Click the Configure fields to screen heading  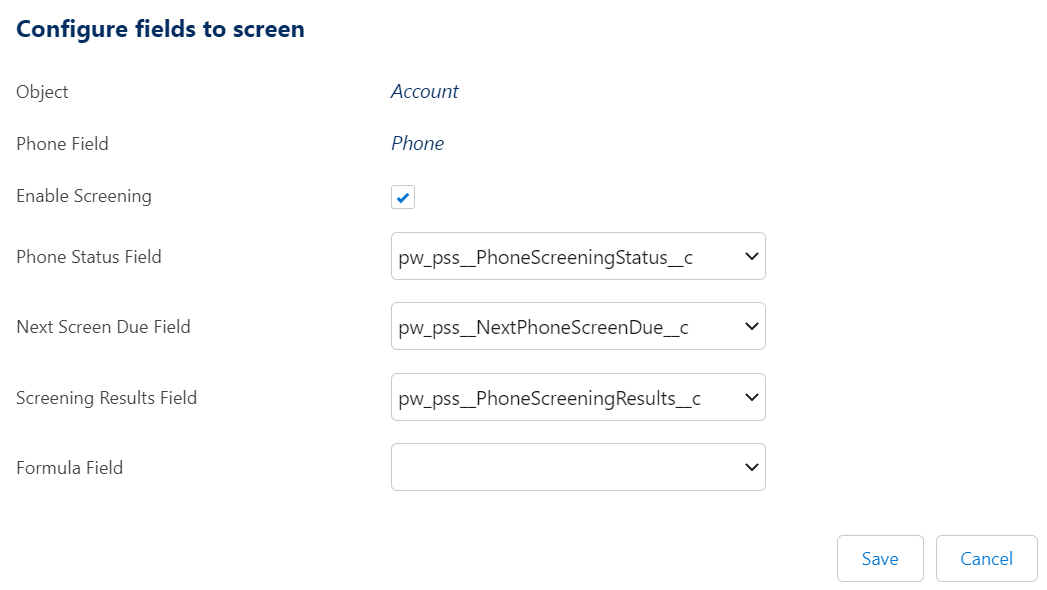(160, 29)
